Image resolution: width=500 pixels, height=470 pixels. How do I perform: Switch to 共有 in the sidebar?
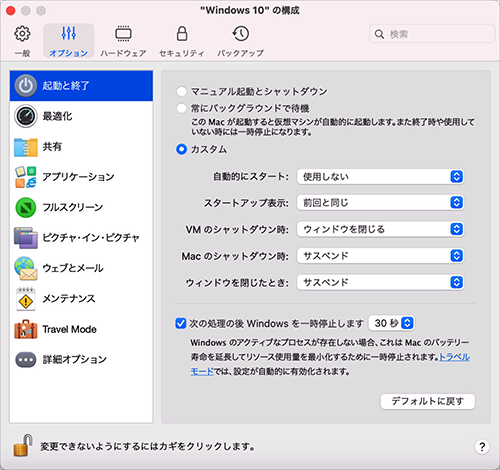(x=81, y=147)
